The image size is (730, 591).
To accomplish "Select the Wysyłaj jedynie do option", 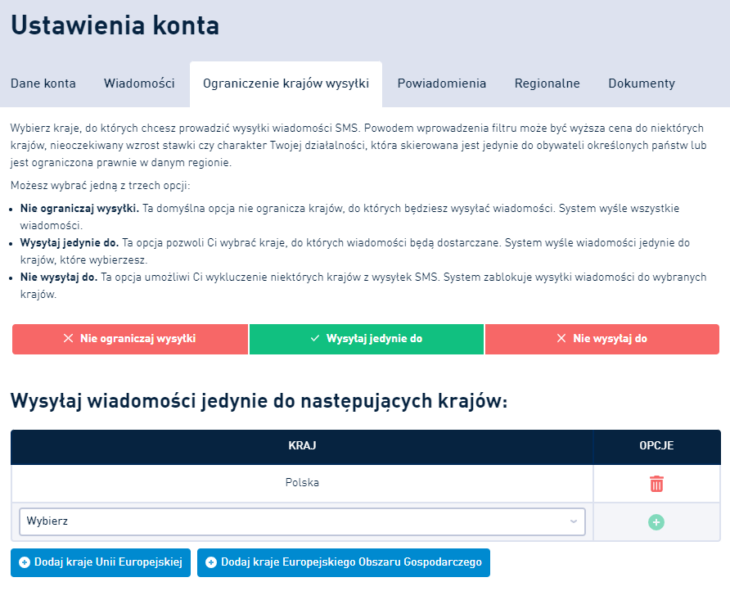I will 366,339.
